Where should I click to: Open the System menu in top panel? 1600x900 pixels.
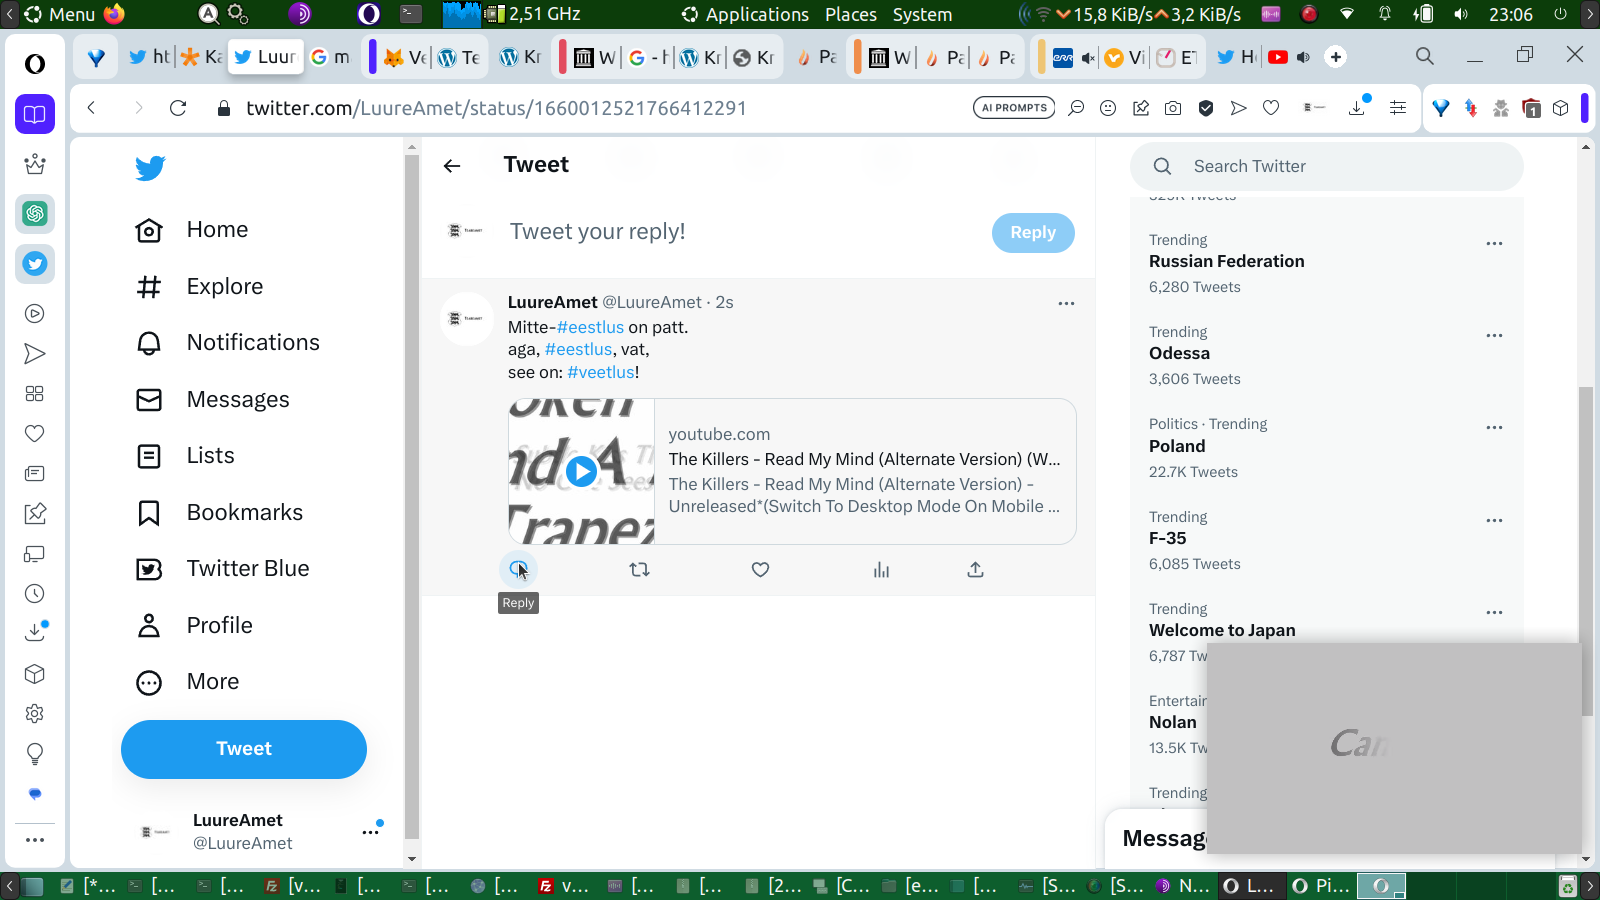(x=922, y=14)
